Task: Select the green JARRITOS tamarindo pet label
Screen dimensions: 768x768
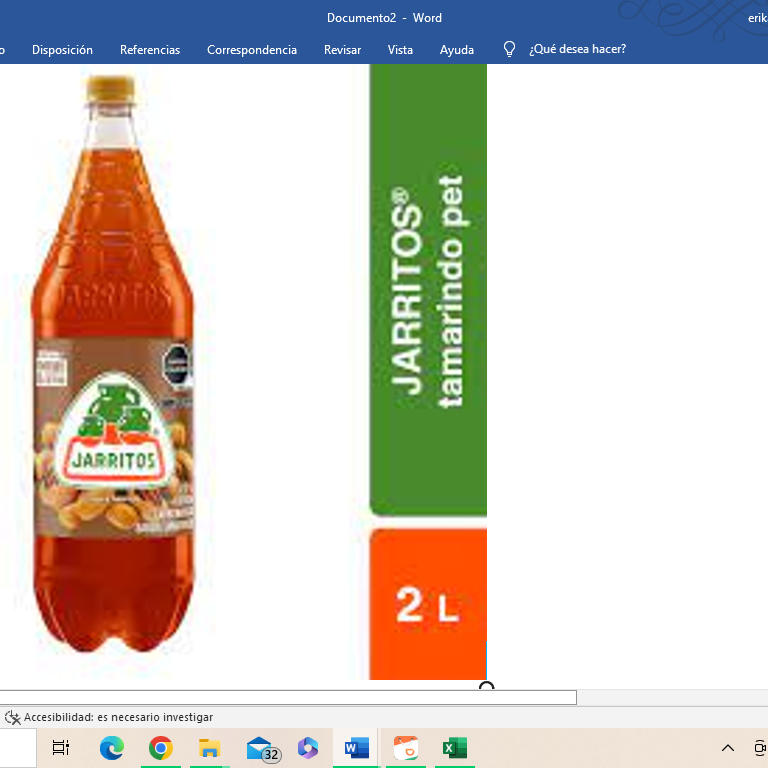Action: point(428,290)
